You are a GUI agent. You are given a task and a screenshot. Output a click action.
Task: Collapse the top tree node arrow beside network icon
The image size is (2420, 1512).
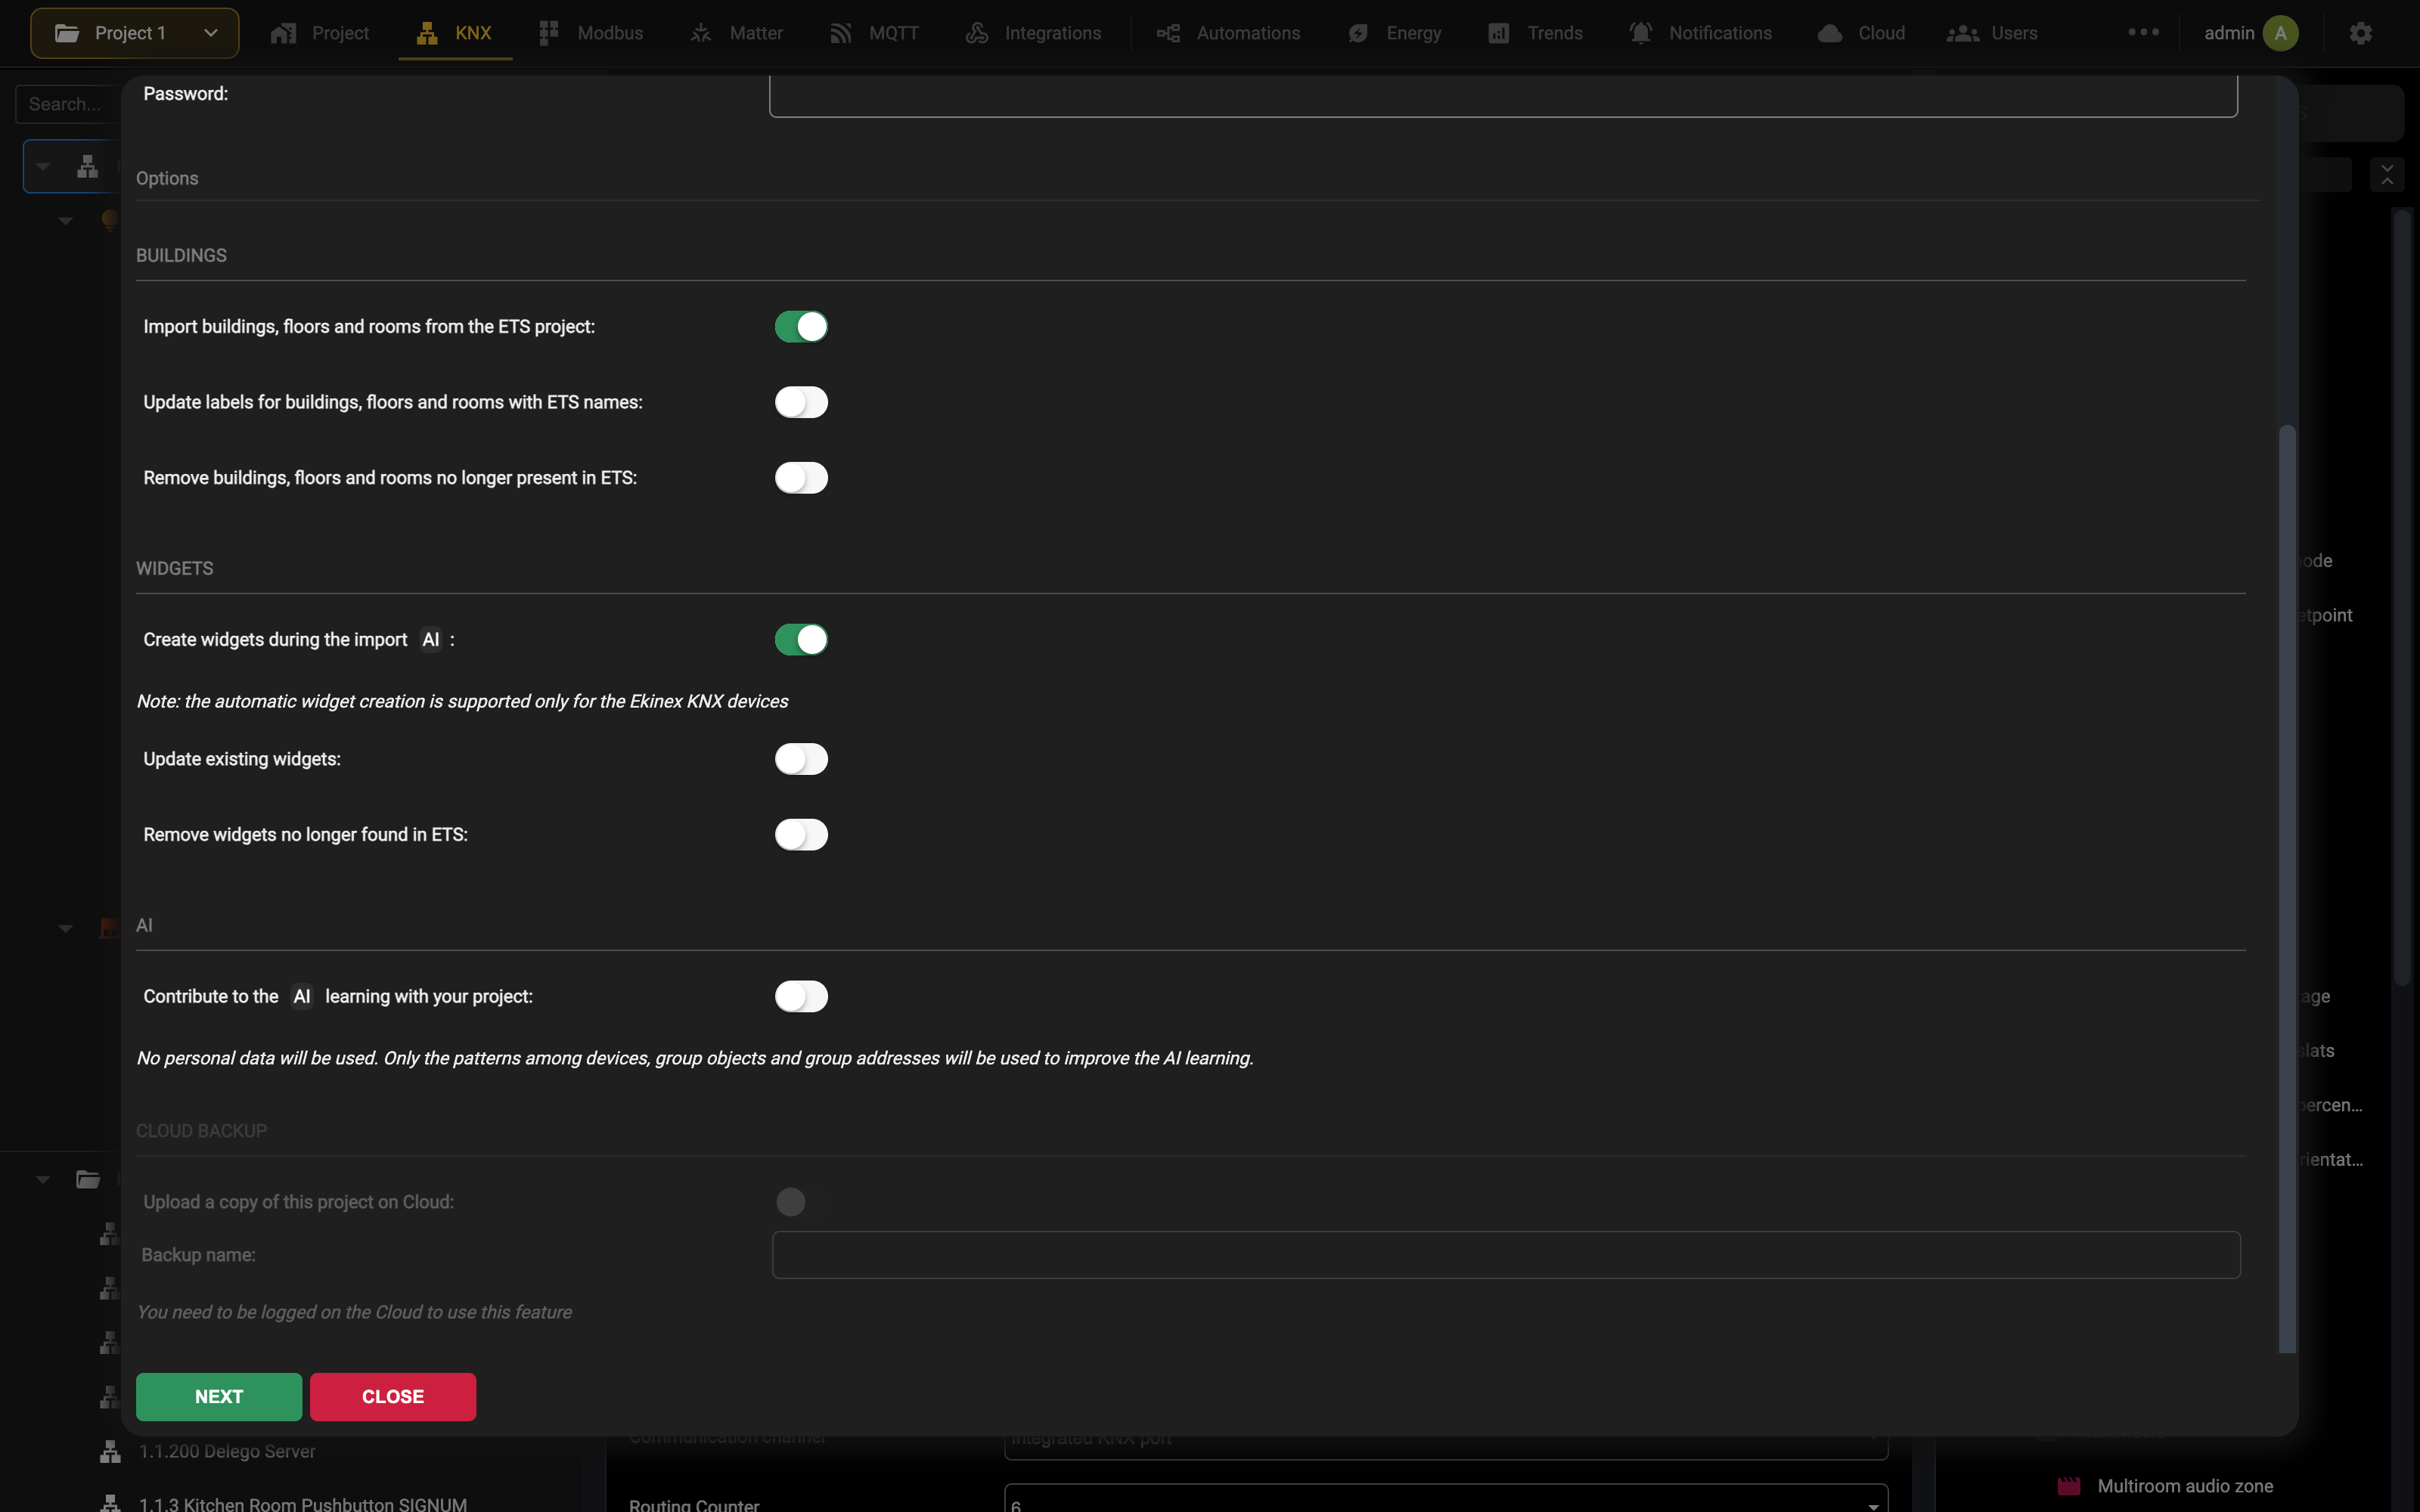[x=43, y=166]
